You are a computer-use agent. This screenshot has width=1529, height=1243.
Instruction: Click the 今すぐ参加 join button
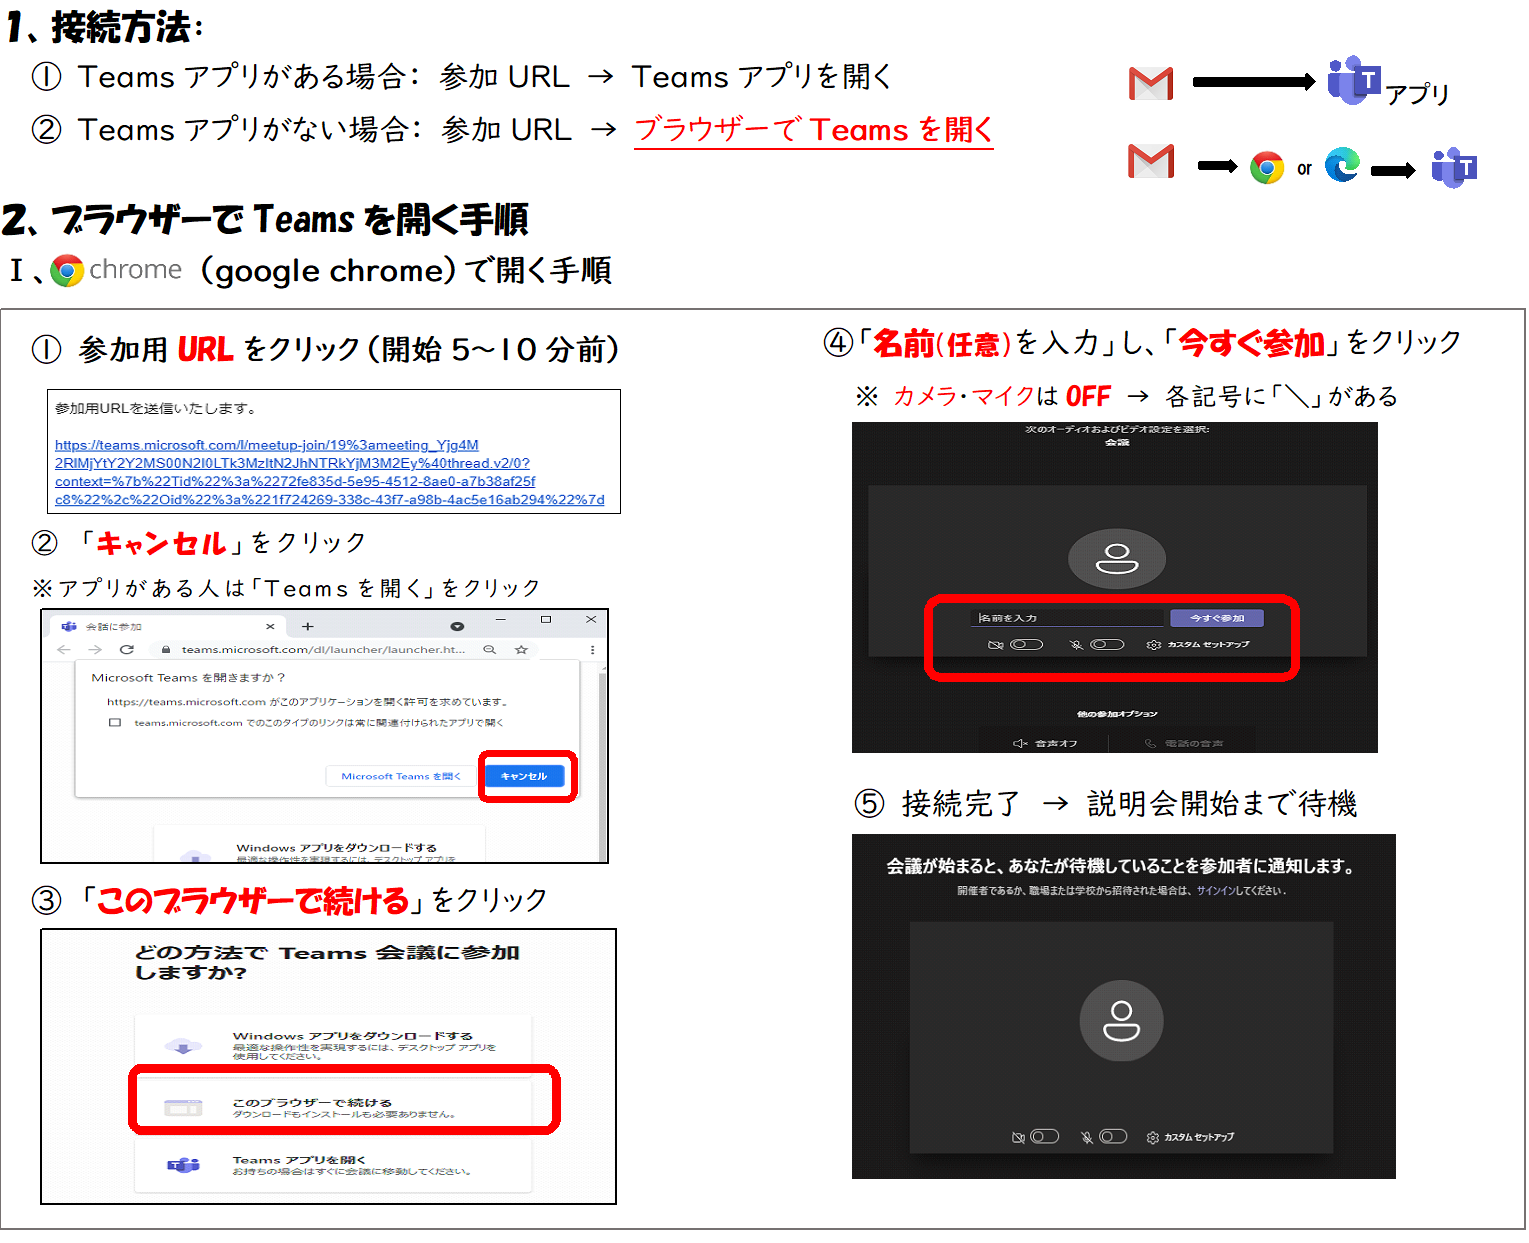pos(1216,618)
